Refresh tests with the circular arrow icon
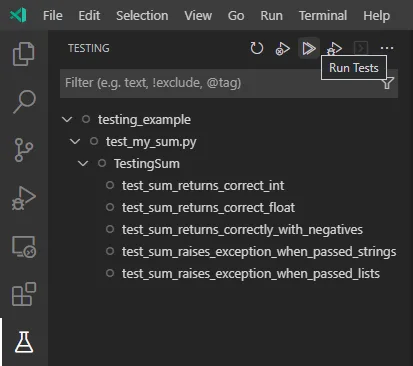 click(x=257, y=48)
